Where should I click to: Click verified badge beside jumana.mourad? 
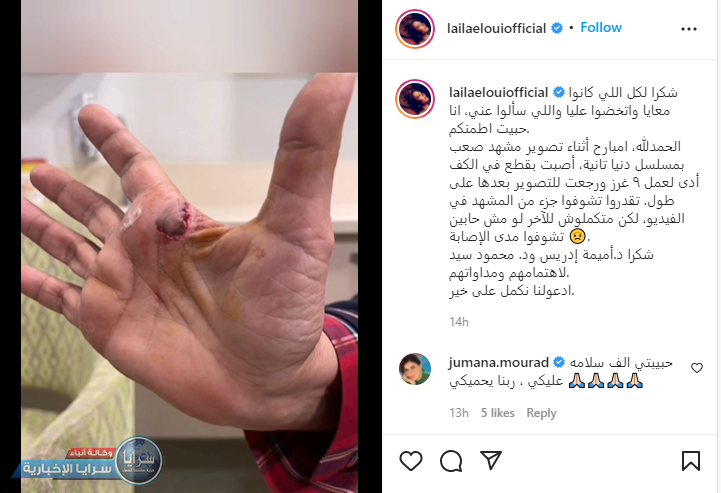tap(559, 362)
